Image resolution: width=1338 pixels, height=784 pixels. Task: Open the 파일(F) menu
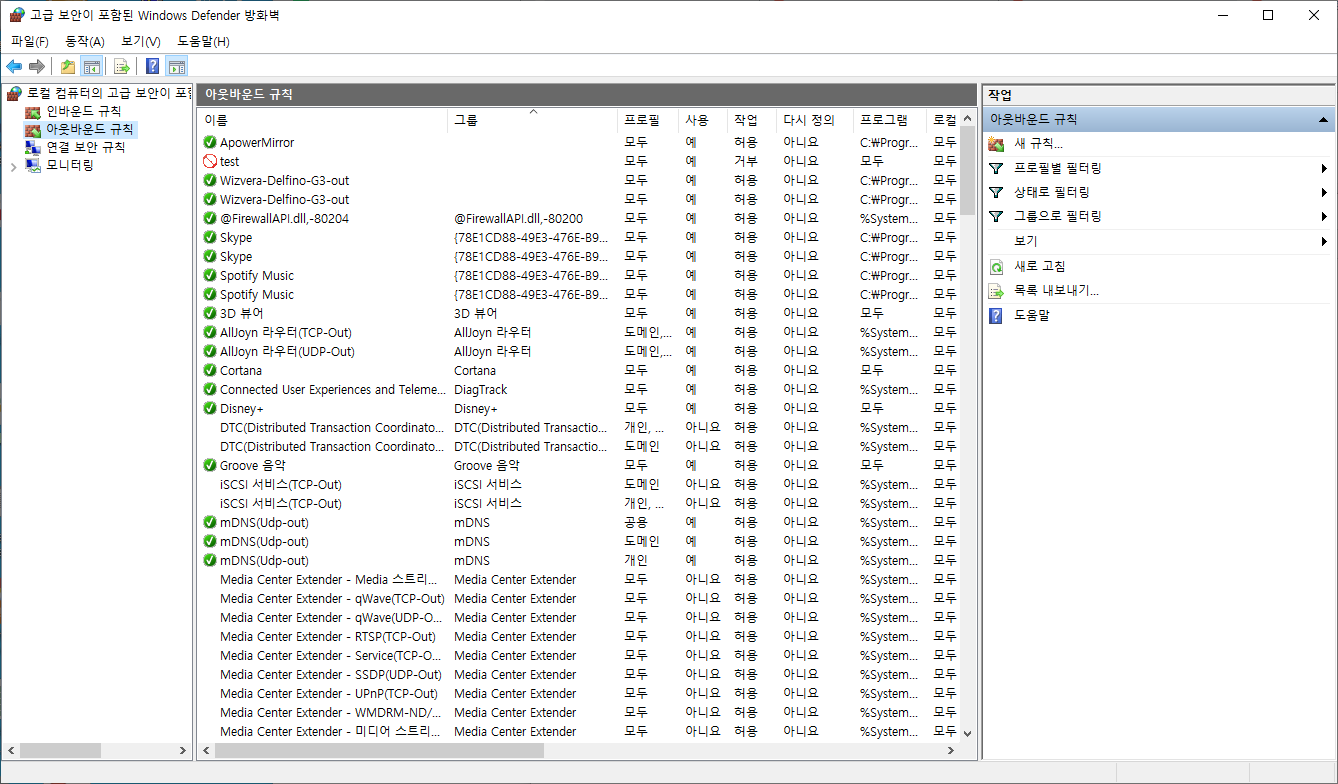[x=30, y=41]
